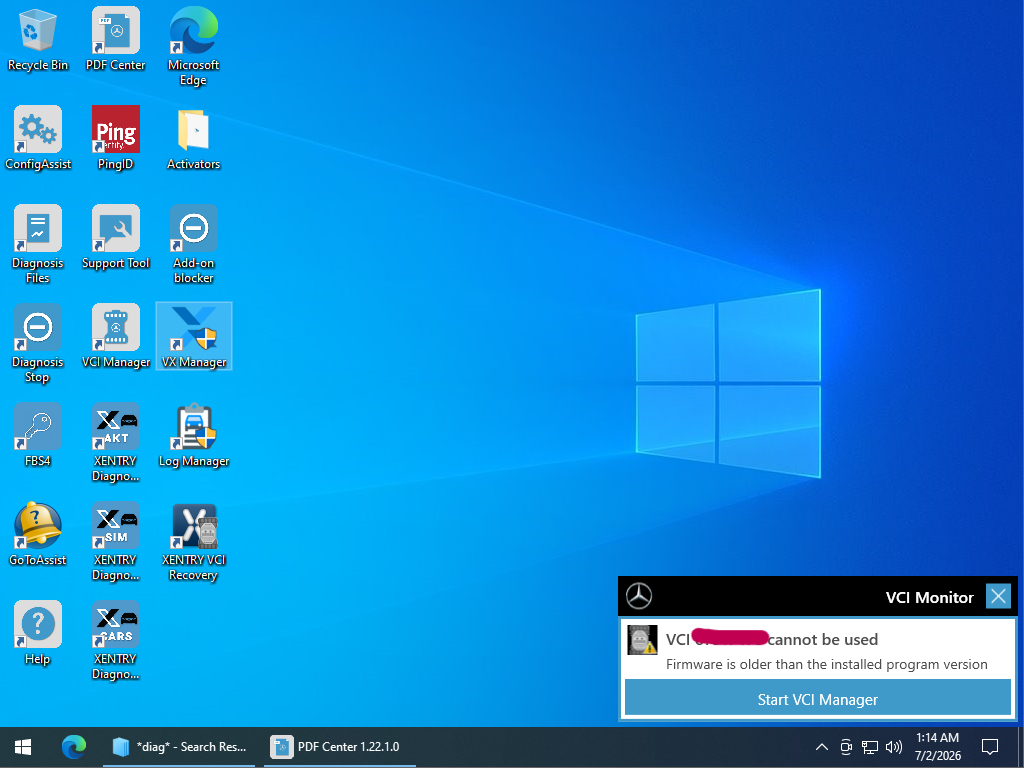The width and height of the screenshot is (1024, 768).
Task: Launch PDF Center from the desktop
Action: tap(116, 39)
